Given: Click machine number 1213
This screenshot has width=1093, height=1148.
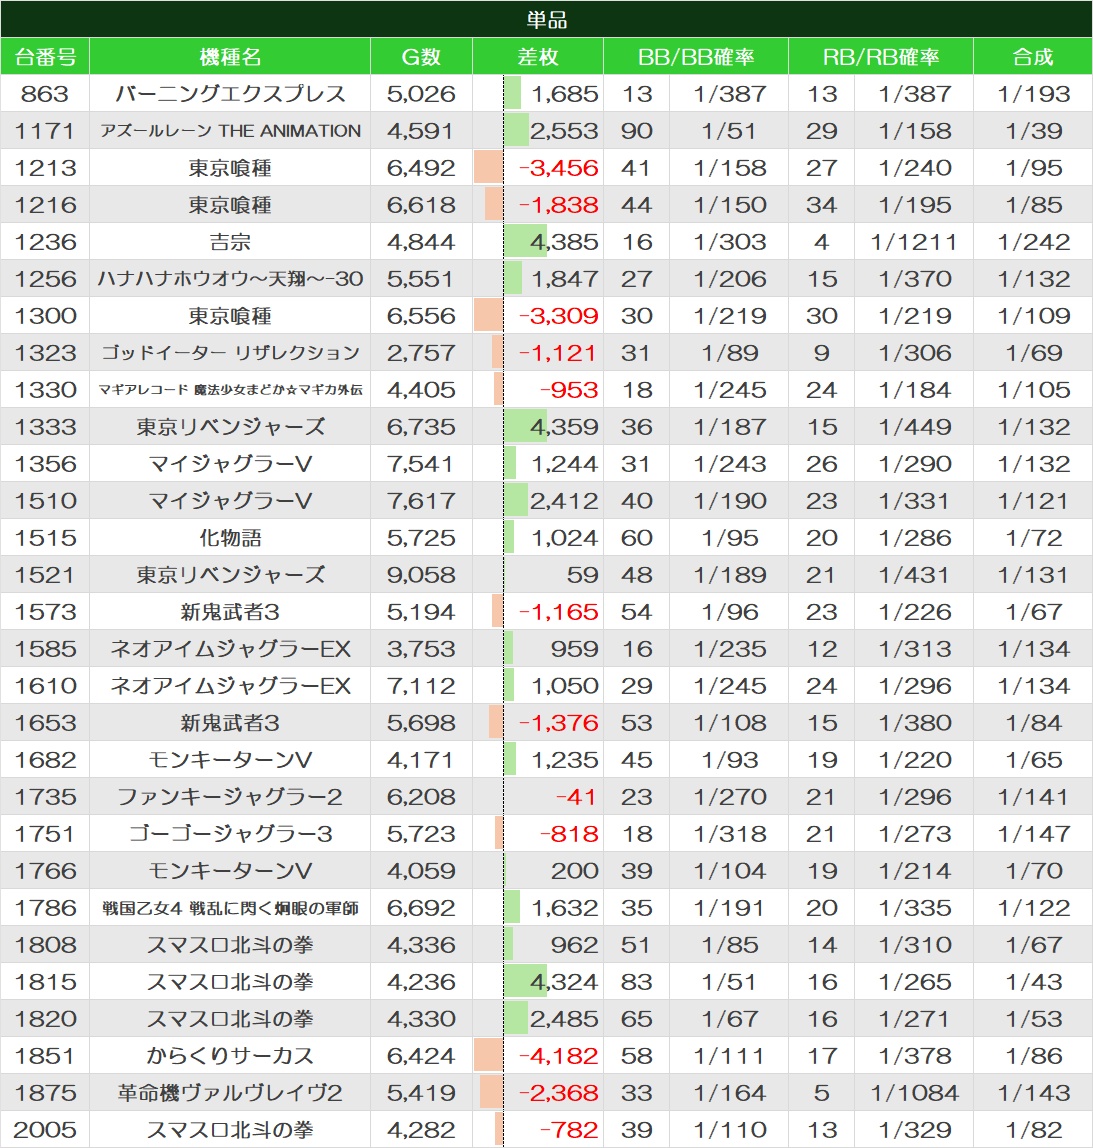Looking at the screenshot, I should tap(45, 168).
